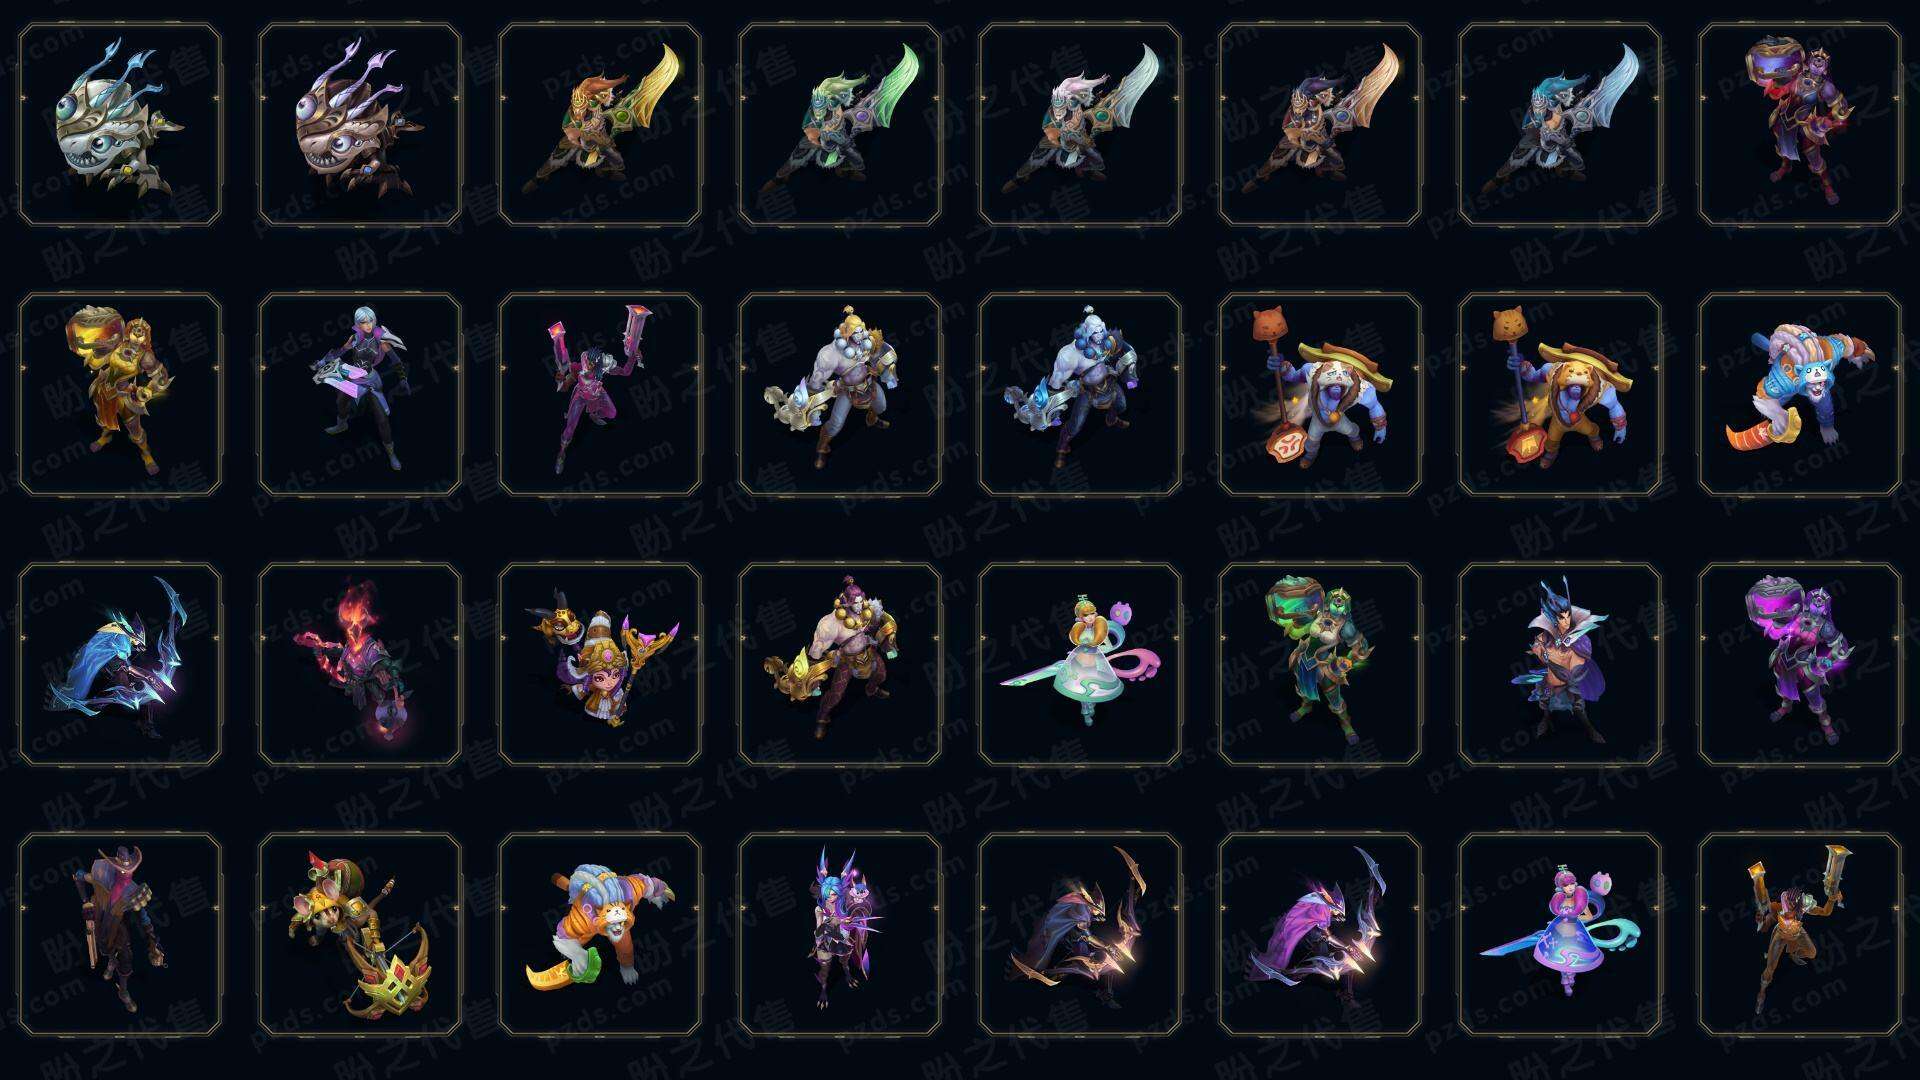This screenshot has height=1080, width=1920.
Task: Select the purple-glowing armored hammer-wielder skin
Action: pos(1800,664)
